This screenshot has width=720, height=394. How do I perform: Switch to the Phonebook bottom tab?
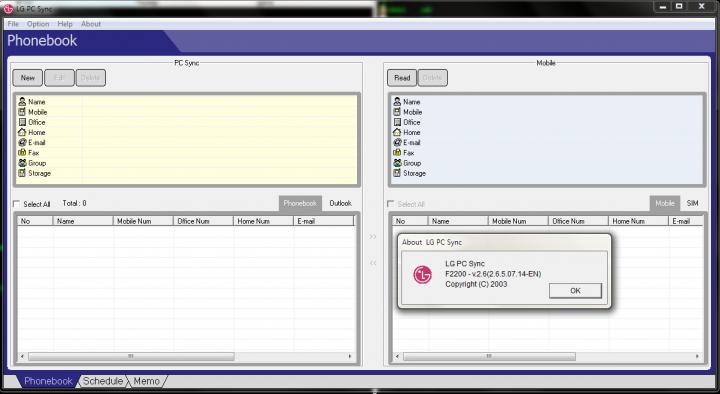pos(48,381)
